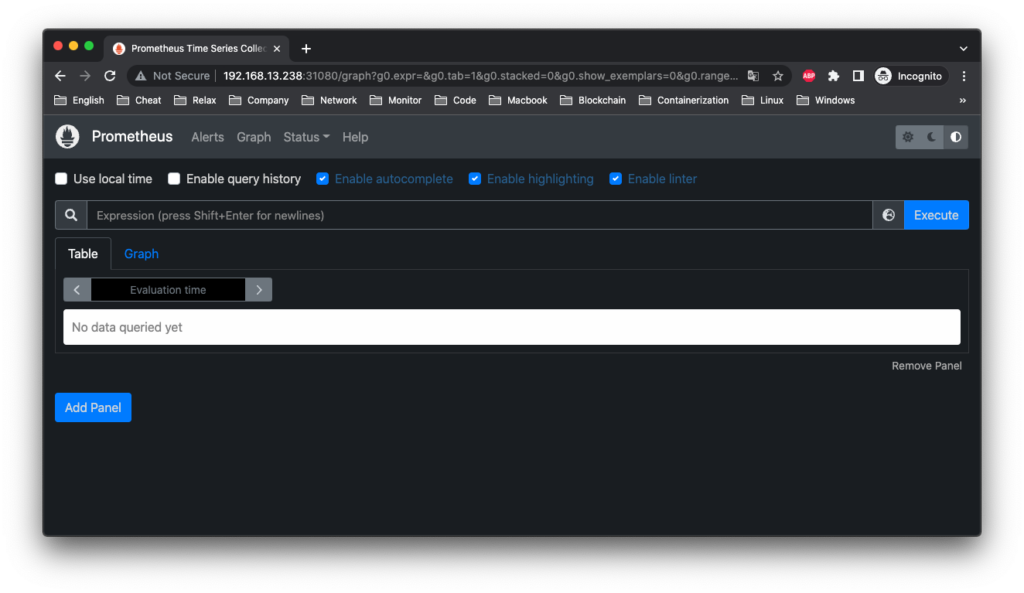Click the Incognito profile button

[909, 76]
